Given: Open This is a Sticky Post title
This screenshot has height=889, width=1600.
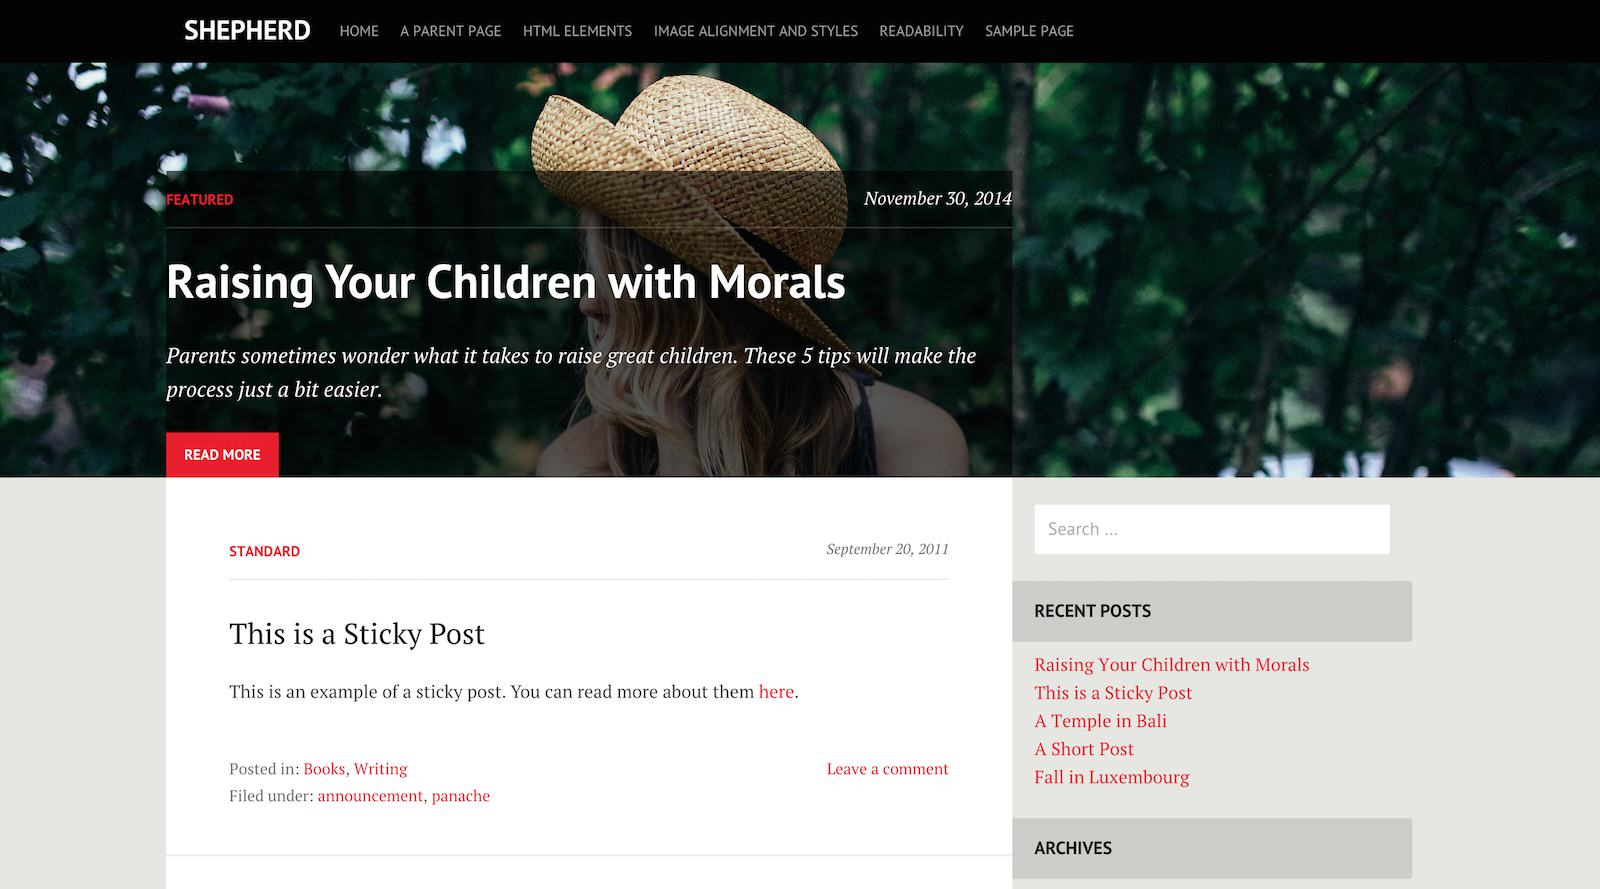Looking at the screenshot, I should [x=357, y=634].
